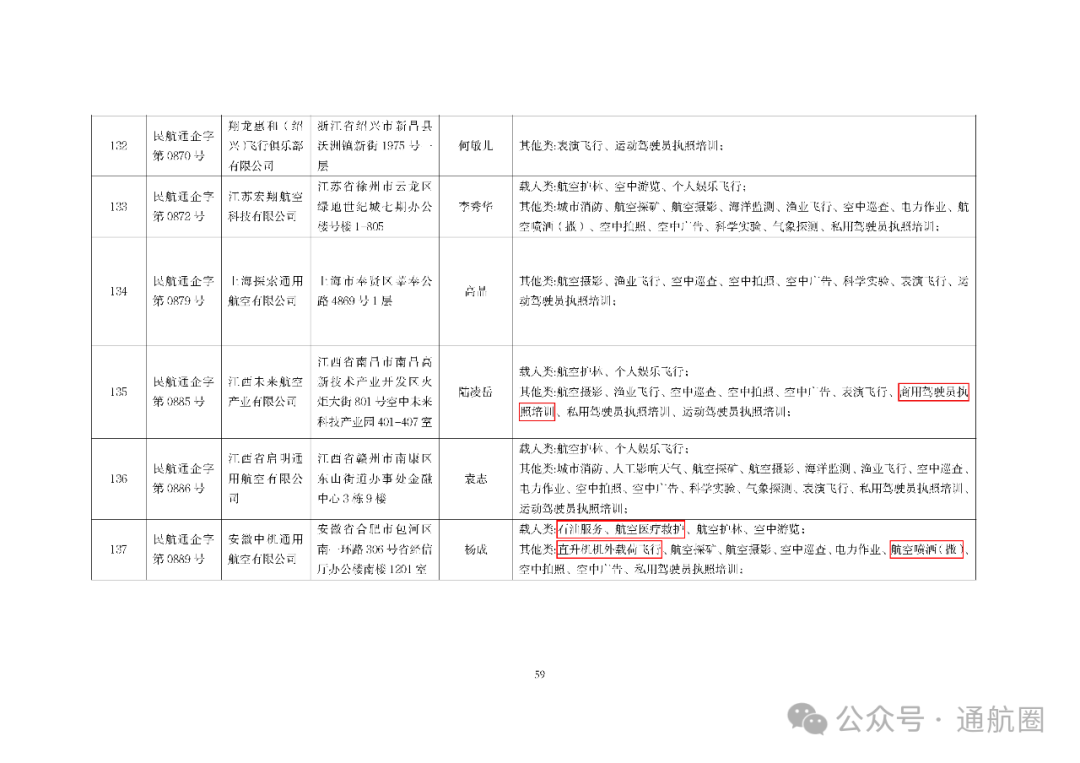Click the business scope cell of row 132
The image size is (1080, 763).
click(744, 146)
